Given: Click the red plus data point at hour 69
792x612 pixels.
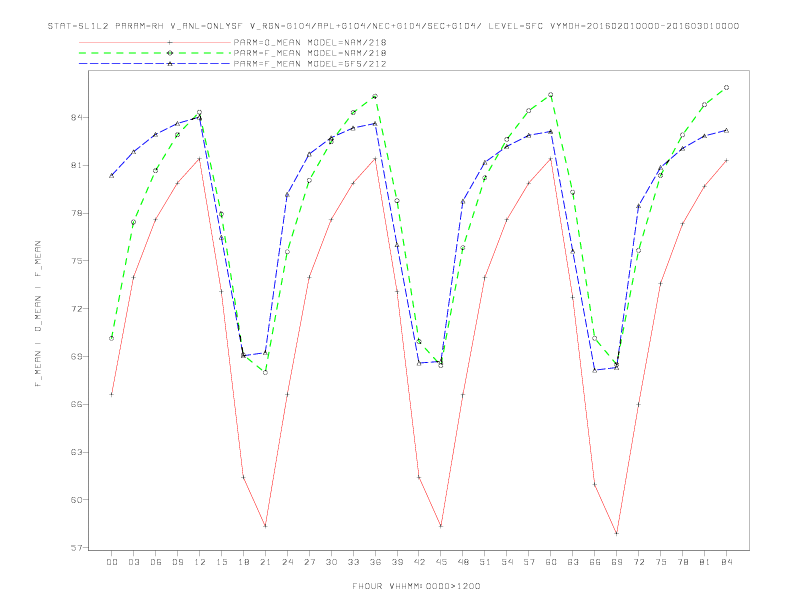Looking at the screenshot, I should (617, 534).
